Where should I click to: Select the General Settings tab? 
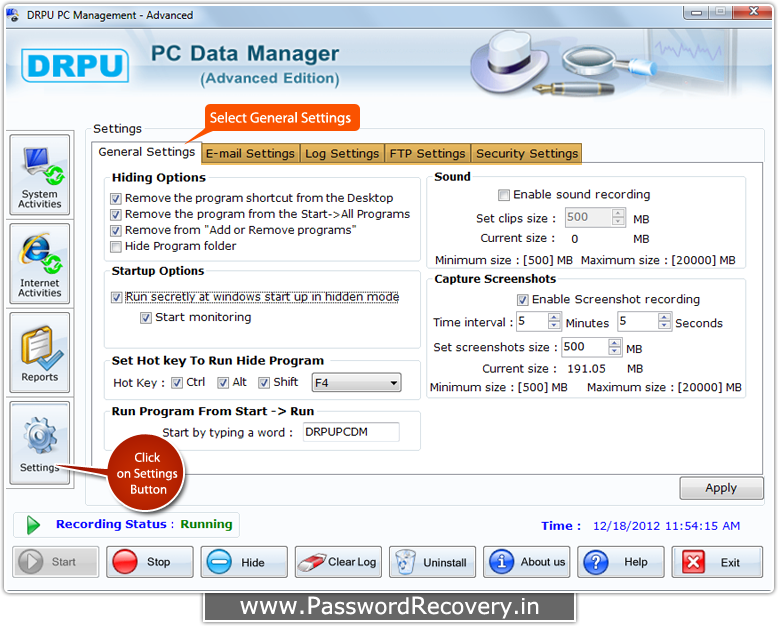point(146,152)
